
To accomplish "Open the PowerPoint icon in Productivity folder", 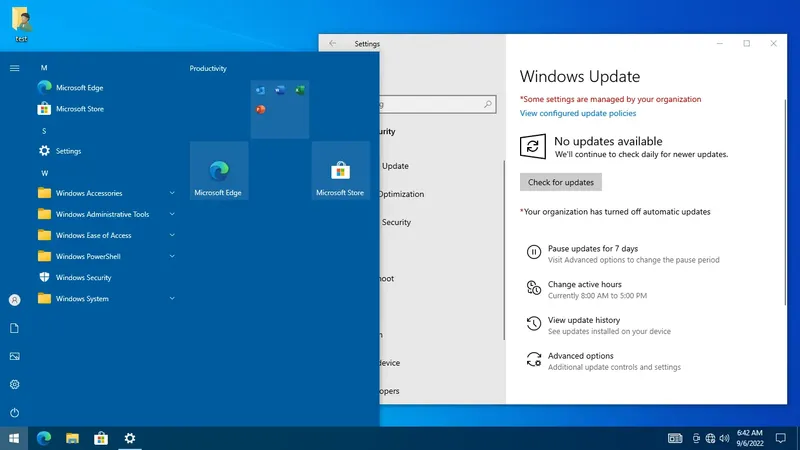I will click(x=261, y=109).
